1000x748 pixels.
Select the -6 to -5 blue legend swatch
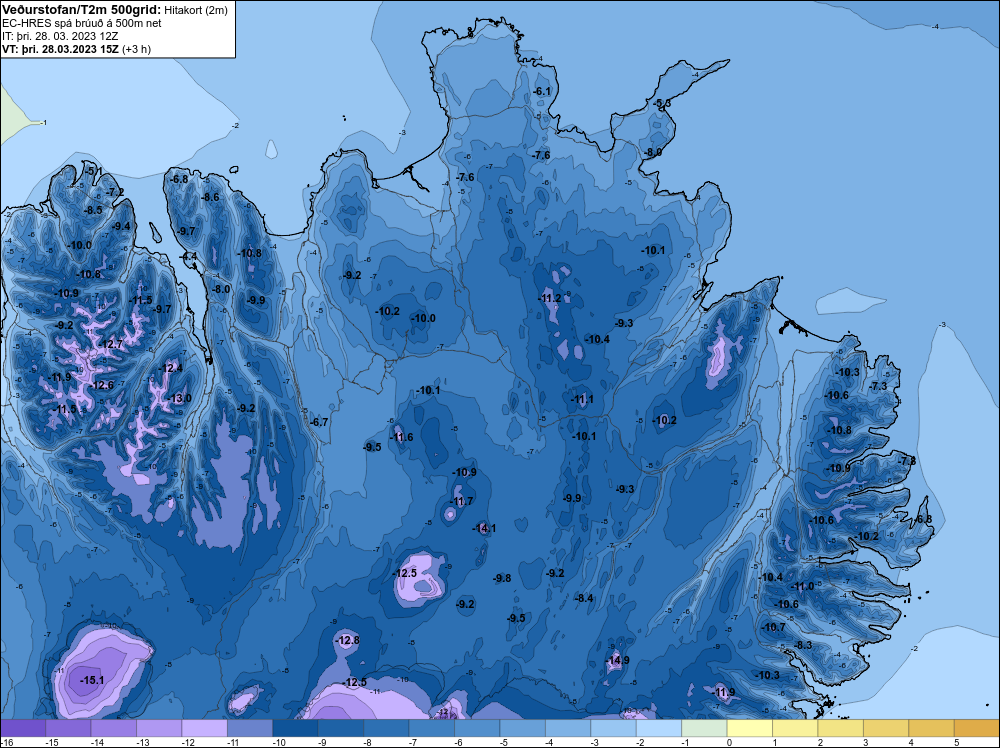477,728
